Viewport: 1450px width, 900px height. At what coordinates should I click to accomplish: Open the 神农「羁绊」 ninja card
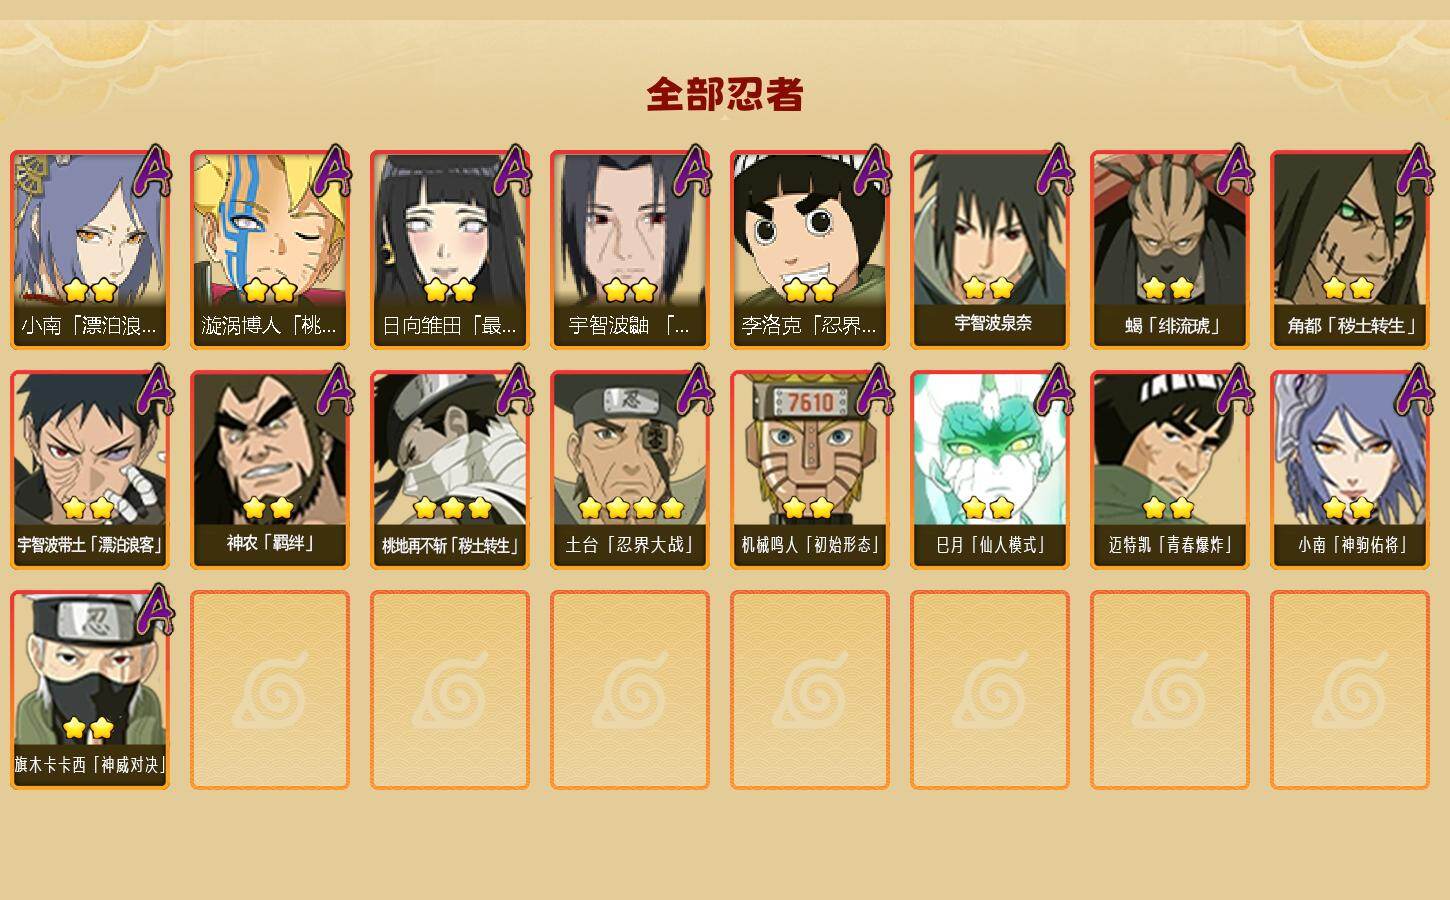[x=270, y=470]
